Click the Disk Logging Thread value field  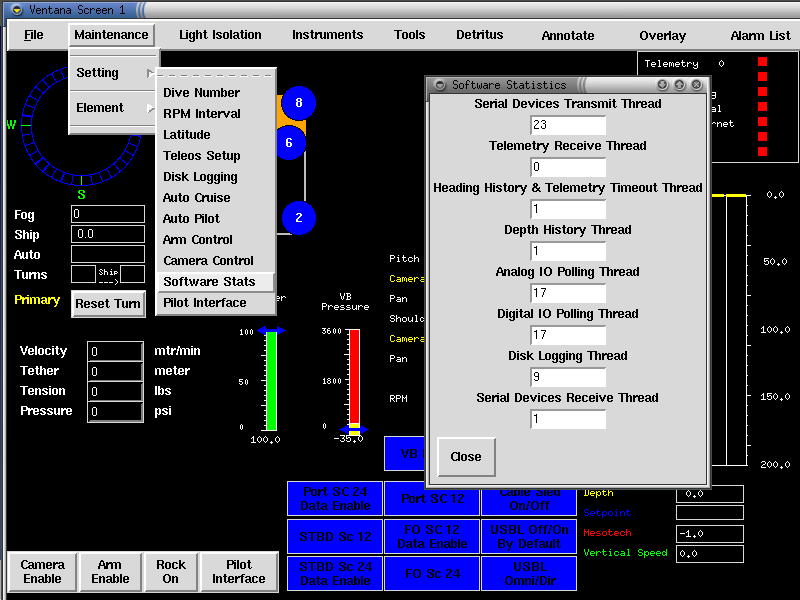coord(568,377)
